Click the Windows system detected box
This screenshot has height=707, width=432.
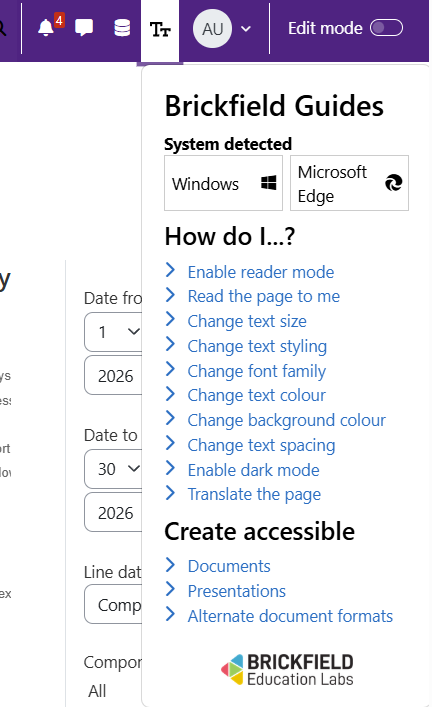point(223,183)
